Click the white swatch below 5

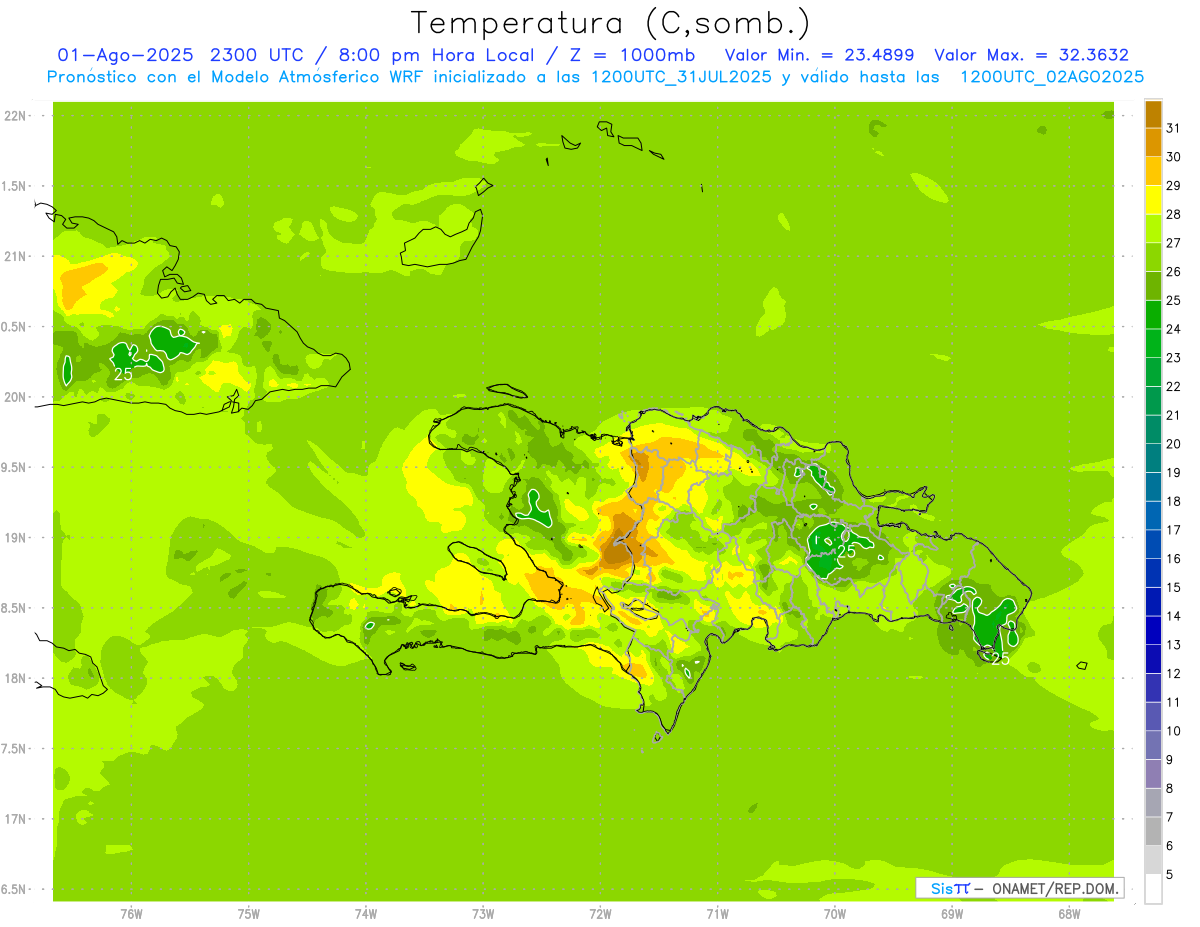coord(1153,889)
